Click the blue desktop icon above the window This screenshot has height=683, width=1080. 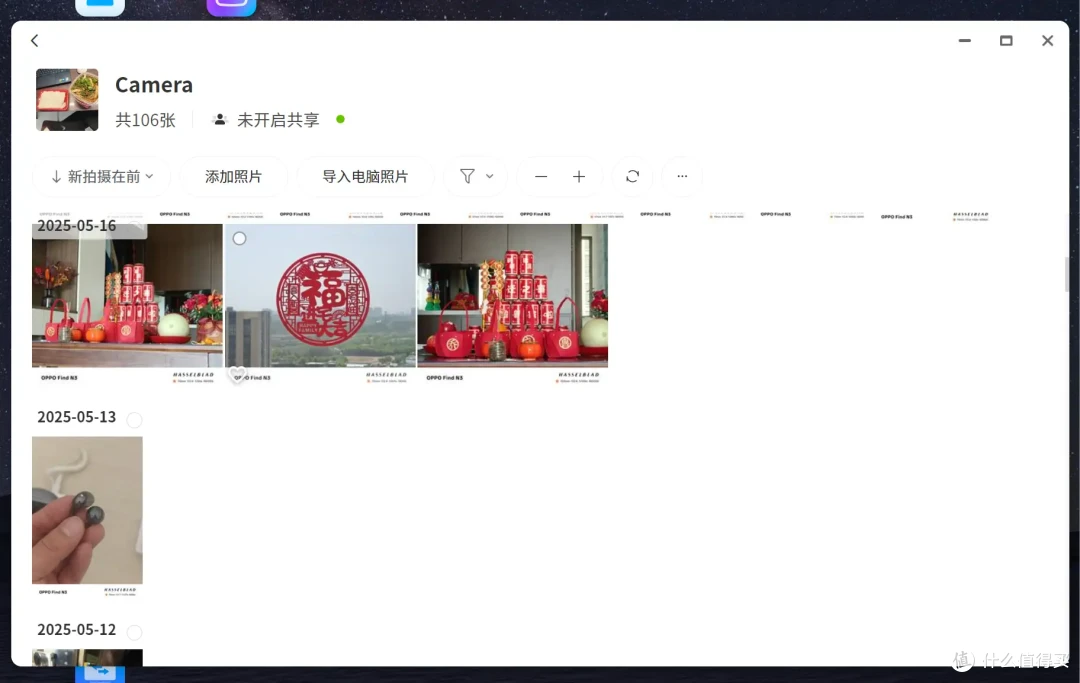click(x=100, y=8)
